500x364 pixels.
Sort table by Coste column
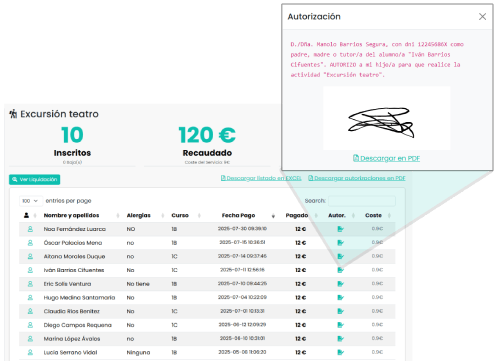373,215
